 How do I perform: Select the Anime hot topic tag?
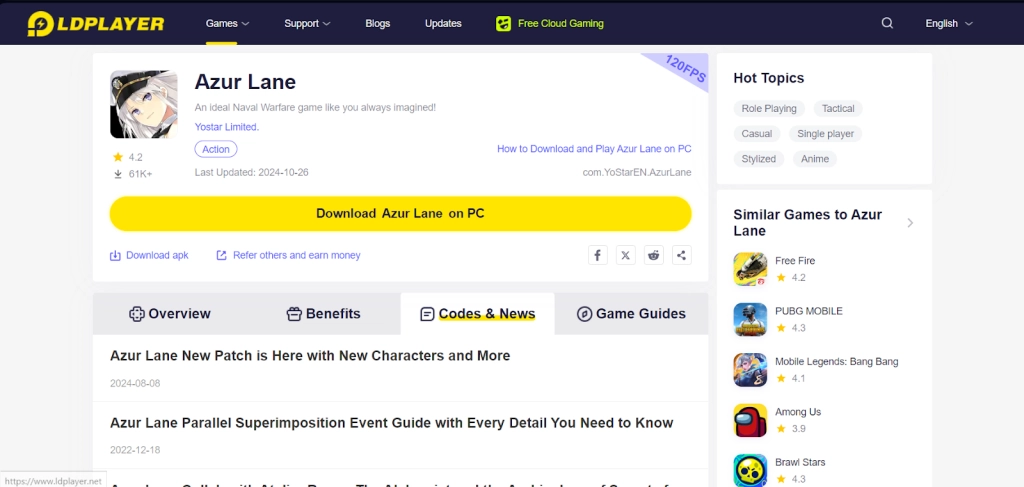tap(814, 159)
